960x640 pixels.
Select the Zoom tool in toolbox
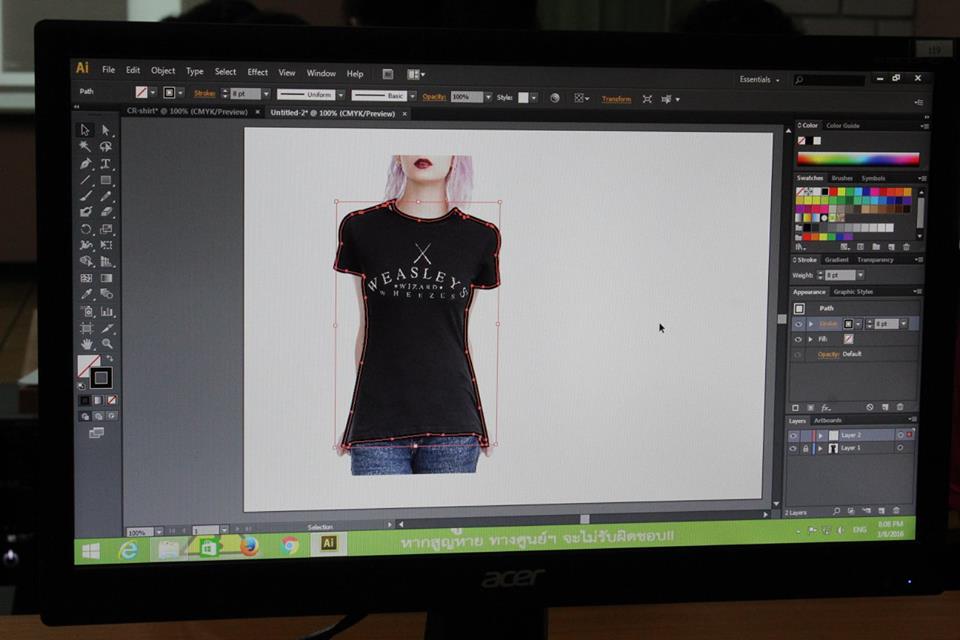(x=106, y=343)
